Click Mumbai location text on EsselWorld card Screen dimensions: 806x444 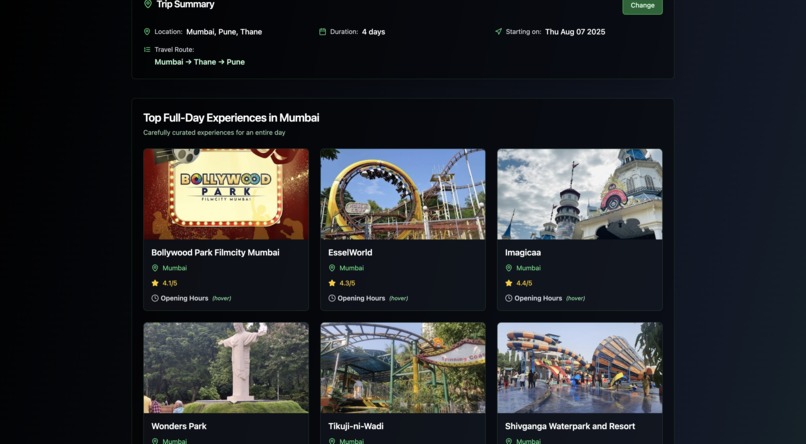pyautogui.click(x=352, y=268)
